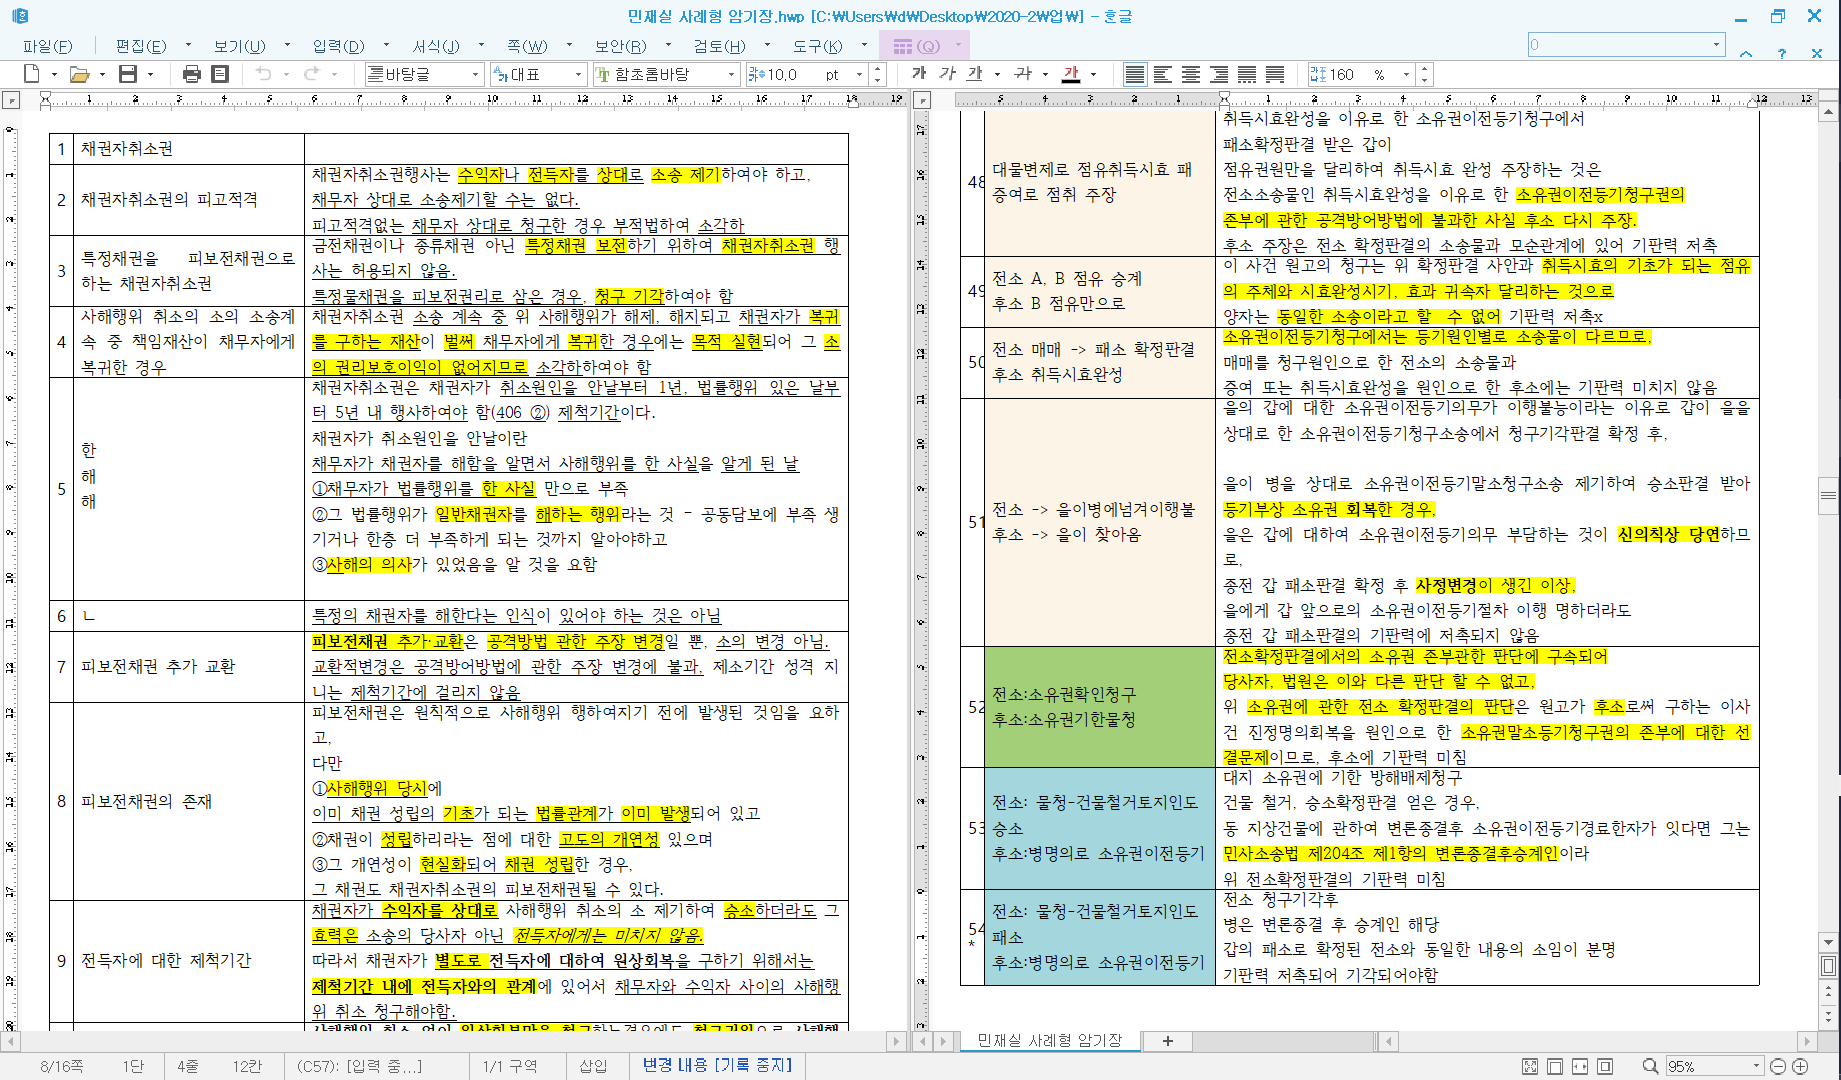Click the search input field at top right
Viewport: 1841px width, 1080px height.
click(1619, 45)
